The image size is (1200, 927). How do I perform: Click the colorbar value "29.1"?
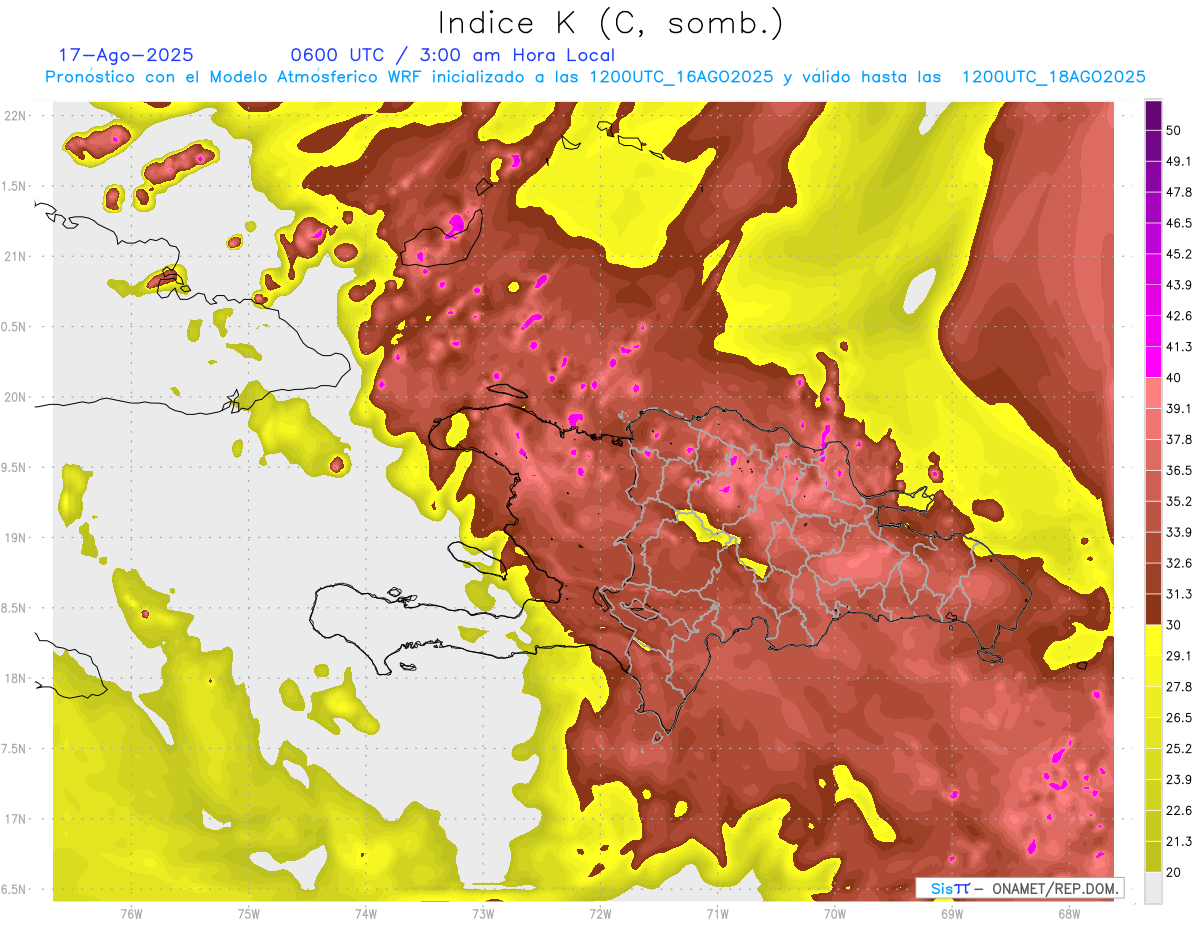[x=1179, y=656]
